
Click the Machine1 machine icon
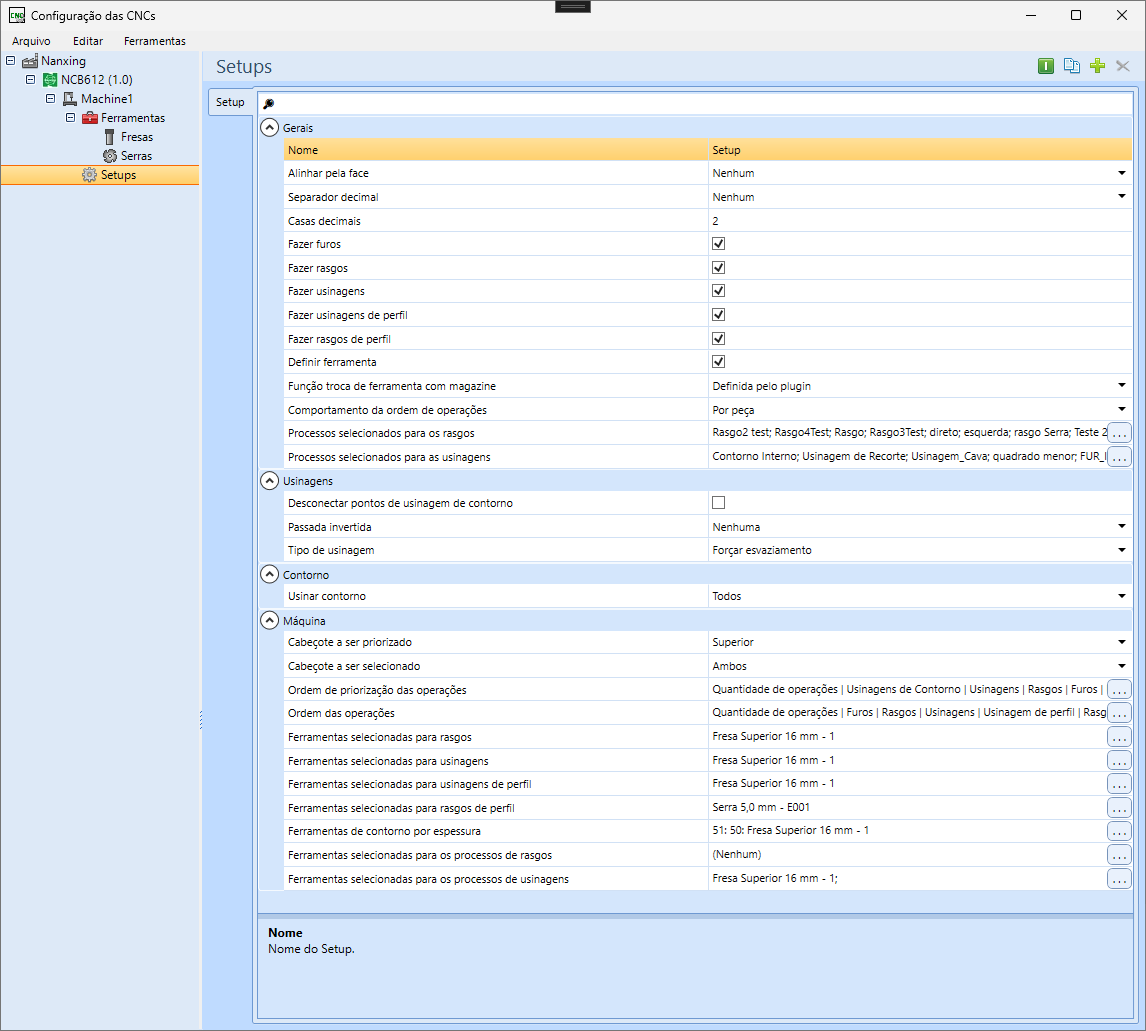point(70,99)
